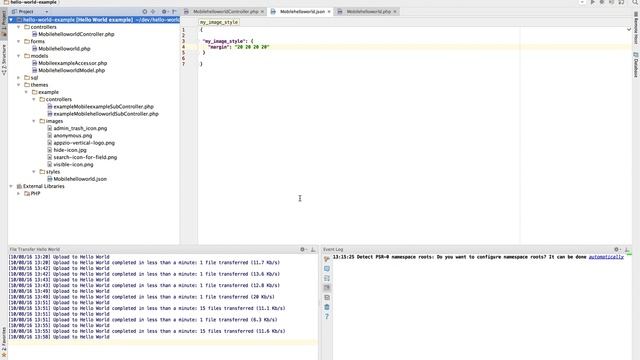Collapse the images folder
640x360 pixels.
pos(34,121)
